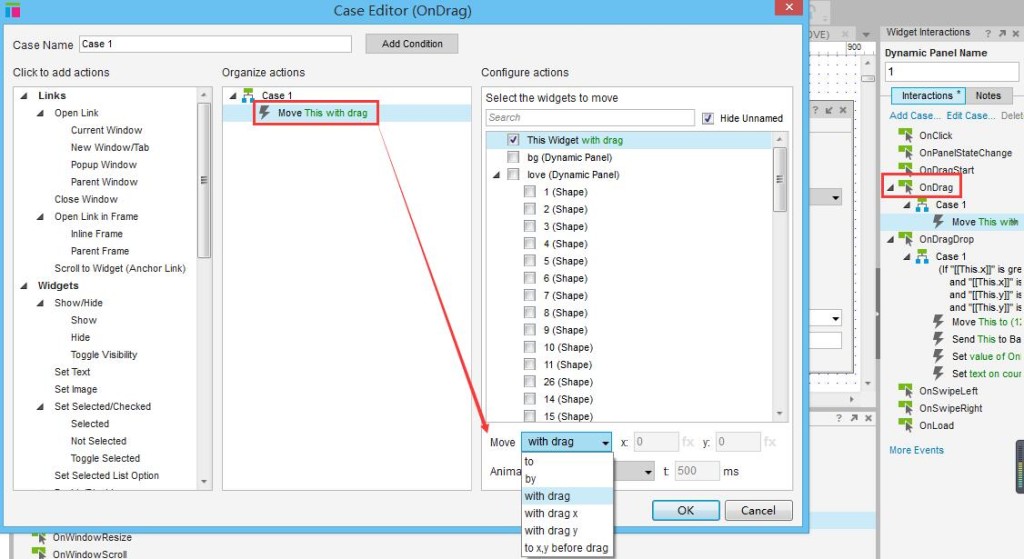Select the Toggle Visibility action

pos(104,355)
